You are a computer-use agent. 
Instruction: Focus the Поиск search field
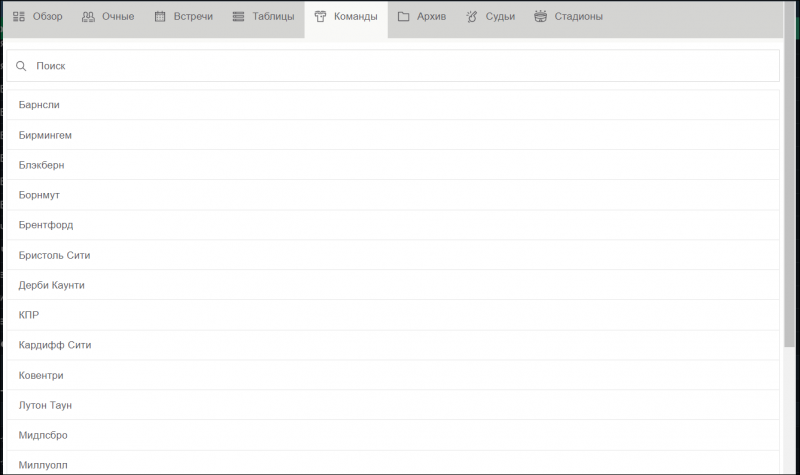tap(393, 66)
